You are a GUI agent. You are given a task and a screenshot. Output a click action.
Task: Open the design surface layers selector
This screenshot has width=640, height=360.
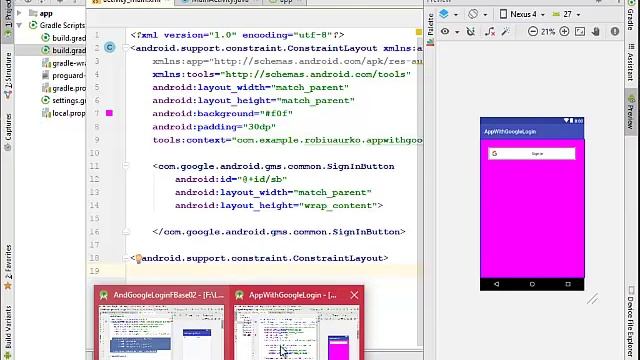click(x=448, y=14)
